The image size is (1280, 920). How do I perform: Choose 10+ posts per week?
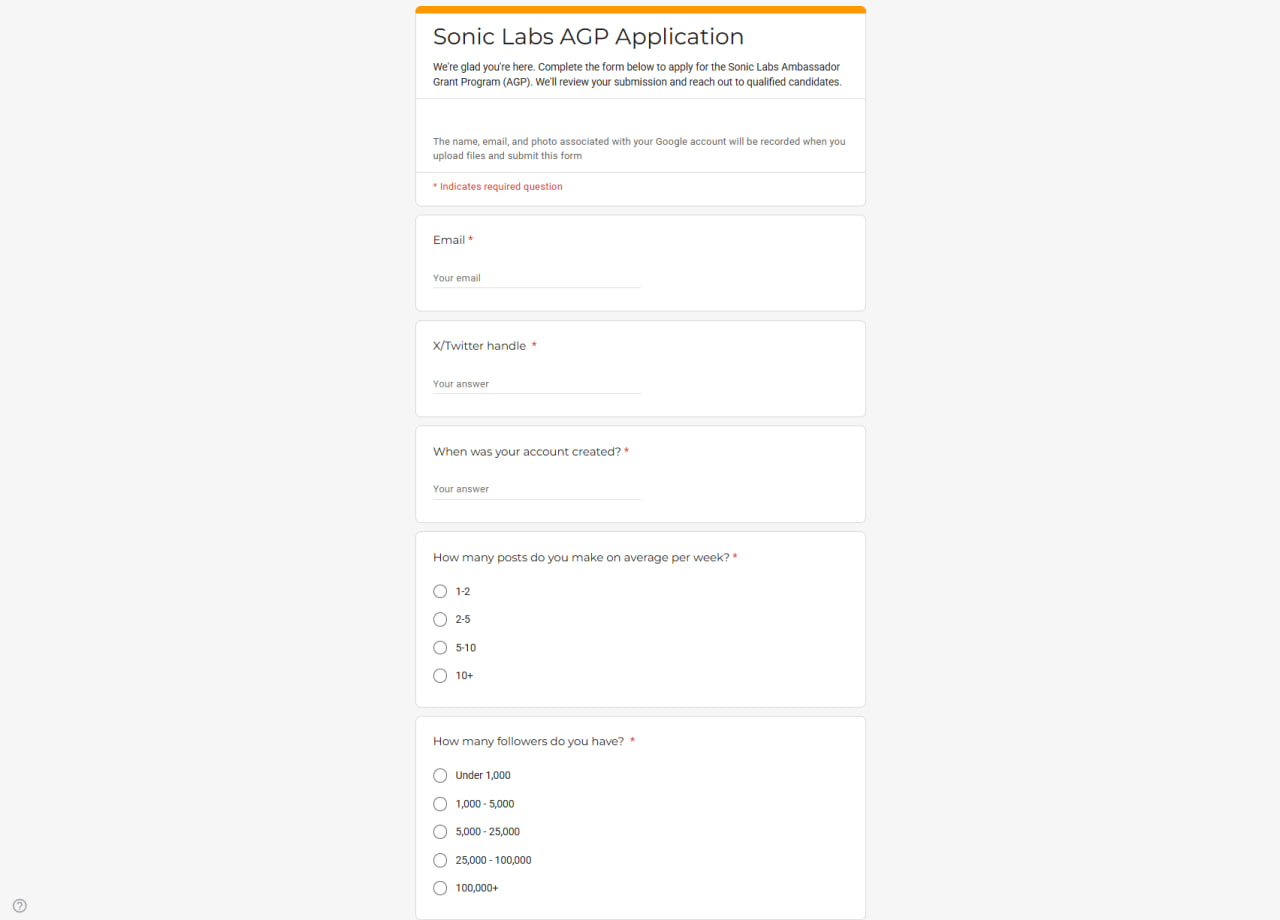tap(440, 676)
